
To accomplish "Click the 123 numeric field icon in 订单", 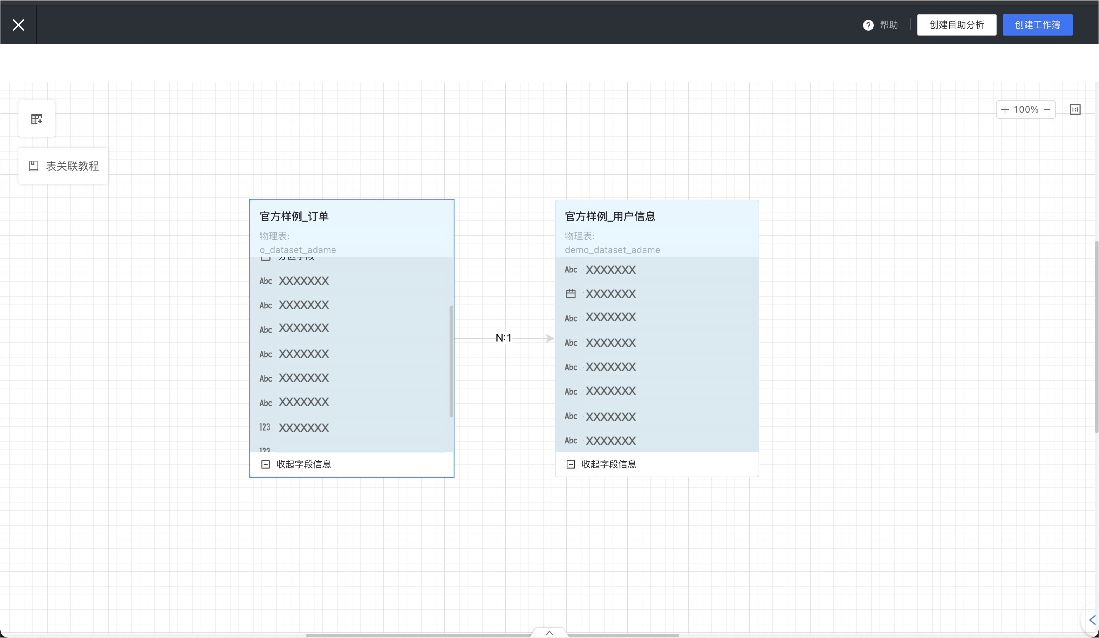I will point(265,428).
